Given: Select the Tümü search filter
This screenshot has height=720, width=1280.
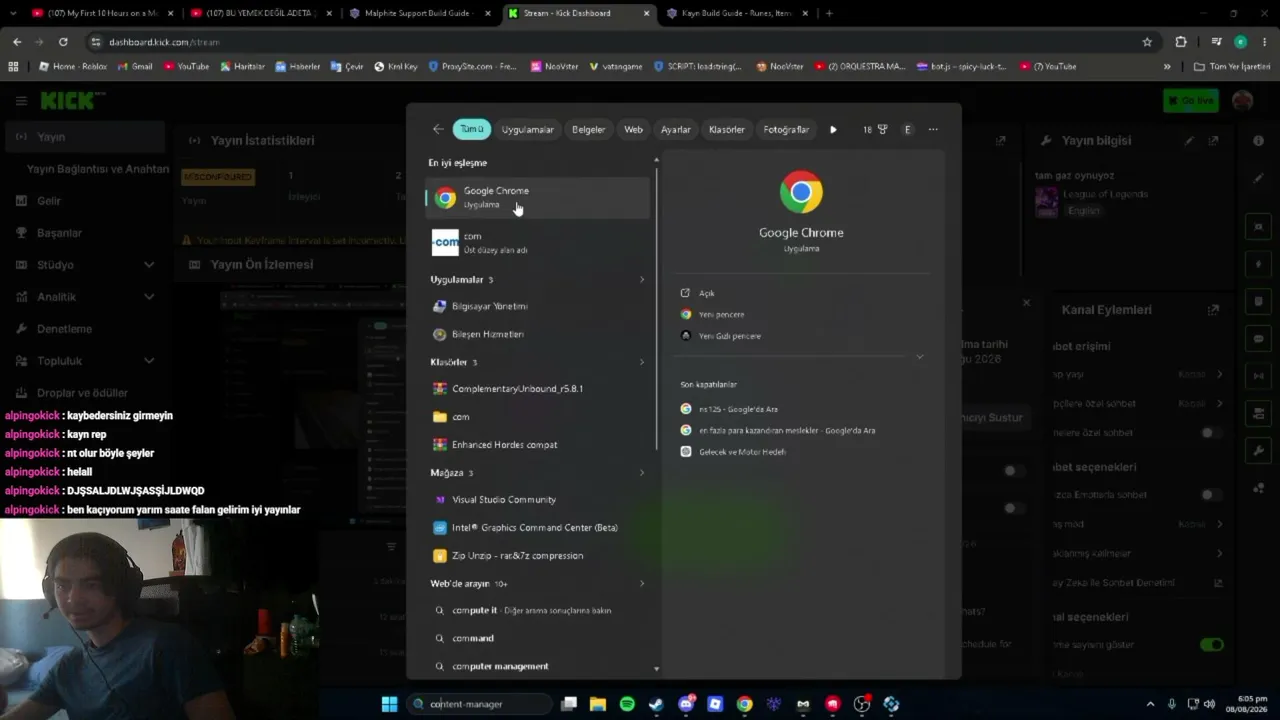Looking at the screenshot, I should point(472,129).
